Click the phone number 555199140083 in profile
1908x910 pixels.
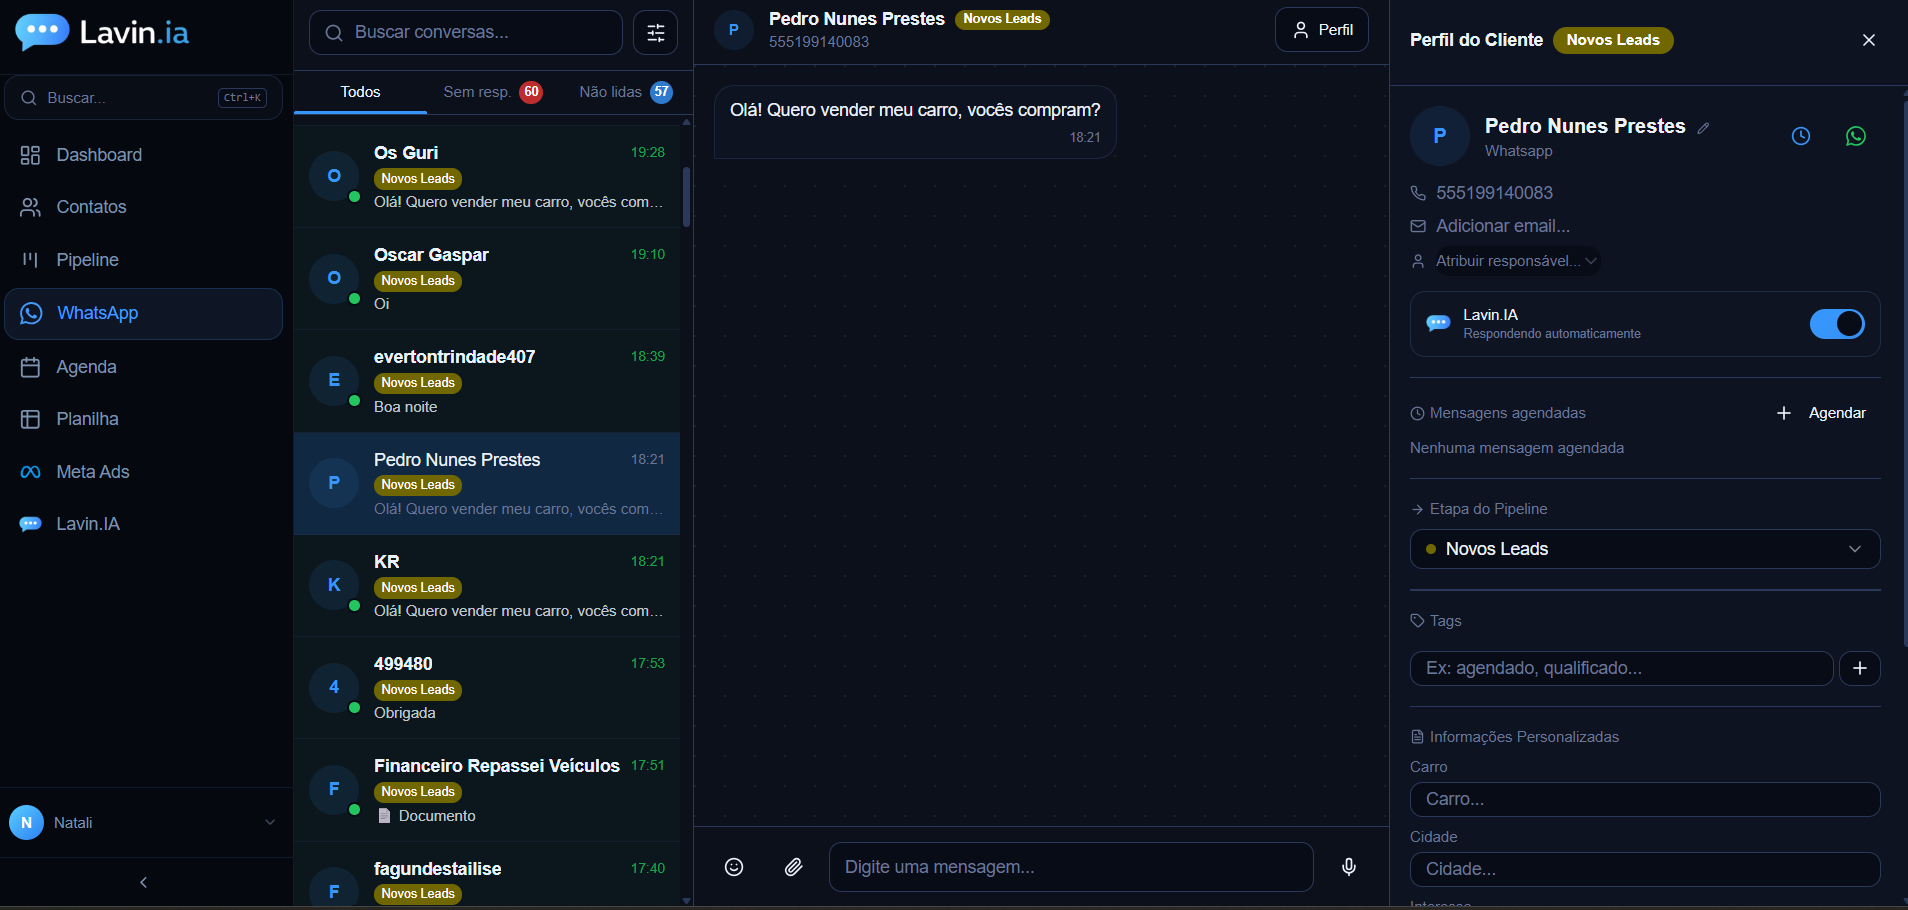tap(1494, 193)
